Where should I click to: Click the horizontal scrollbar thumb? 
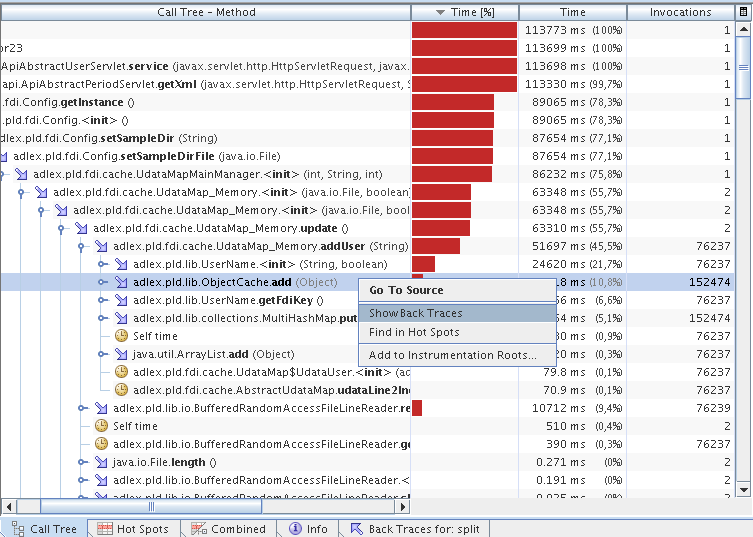pos(151,506)
